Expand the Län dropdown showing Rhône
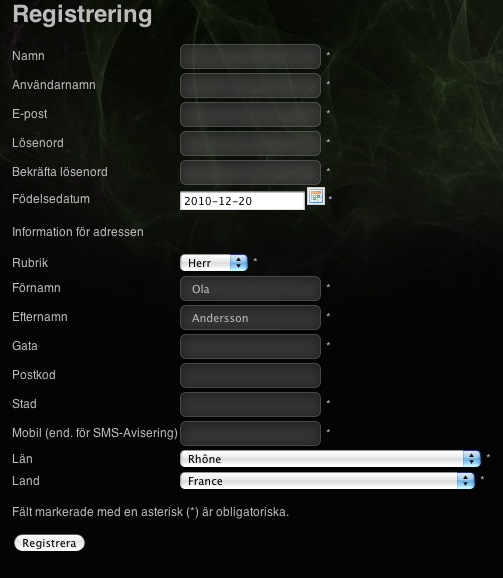The width and height of the screenshot is (503, 578). click(x=330, y=459)
